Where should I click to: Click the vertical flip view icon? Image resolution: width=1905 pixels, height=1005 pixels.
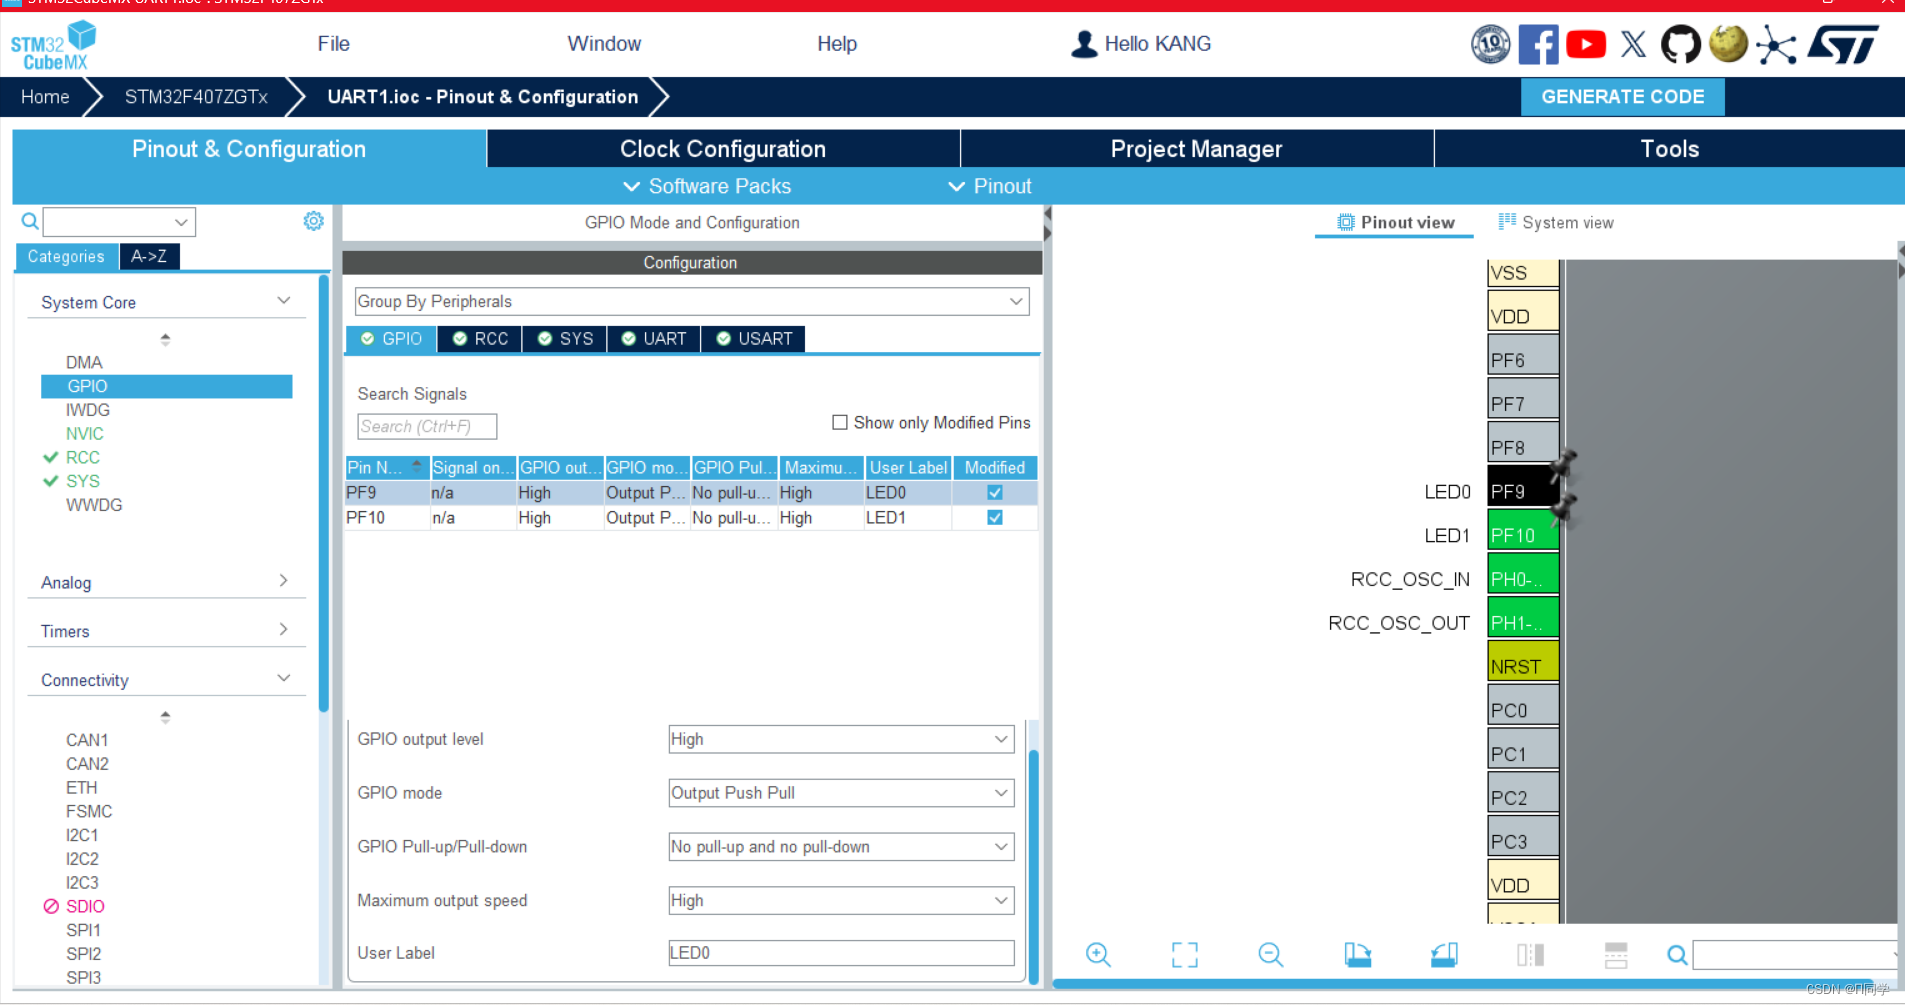click(1530, 955)
